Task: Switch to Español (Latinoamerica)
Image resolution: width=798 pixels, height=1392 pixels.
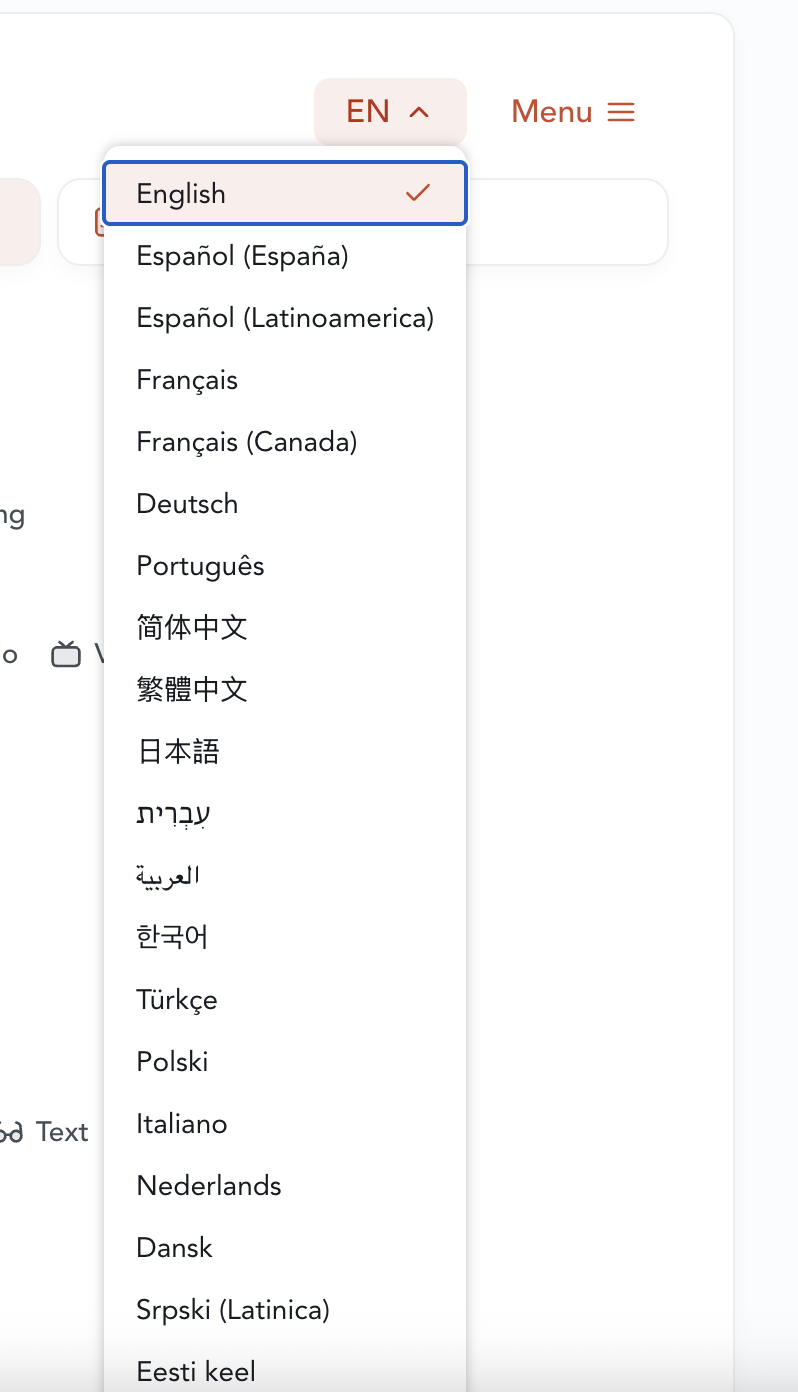Action: coord(285,318)
